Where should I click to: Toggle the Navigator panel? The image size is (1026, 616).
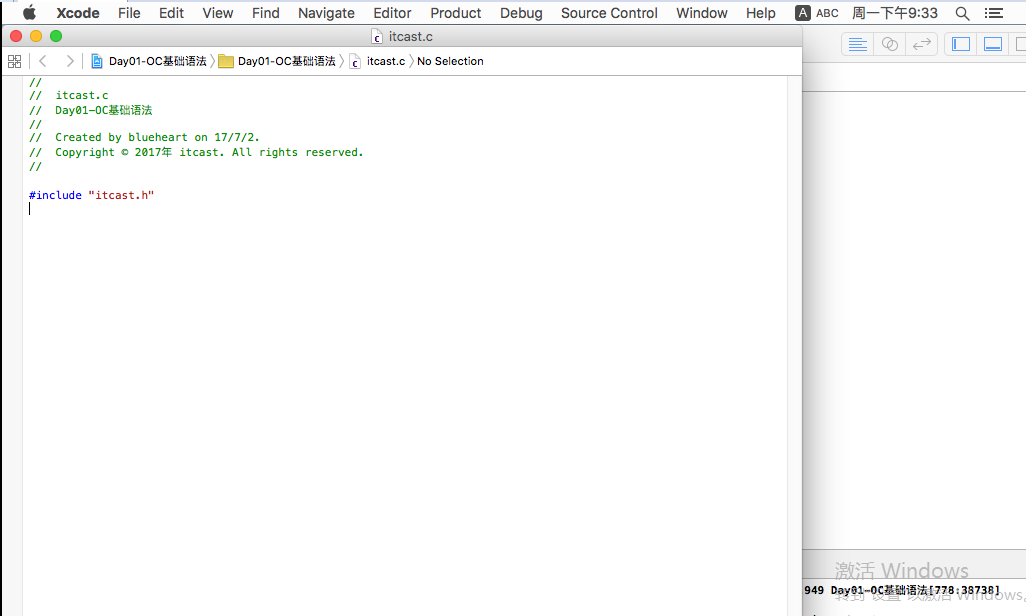(x=961, y=45)
